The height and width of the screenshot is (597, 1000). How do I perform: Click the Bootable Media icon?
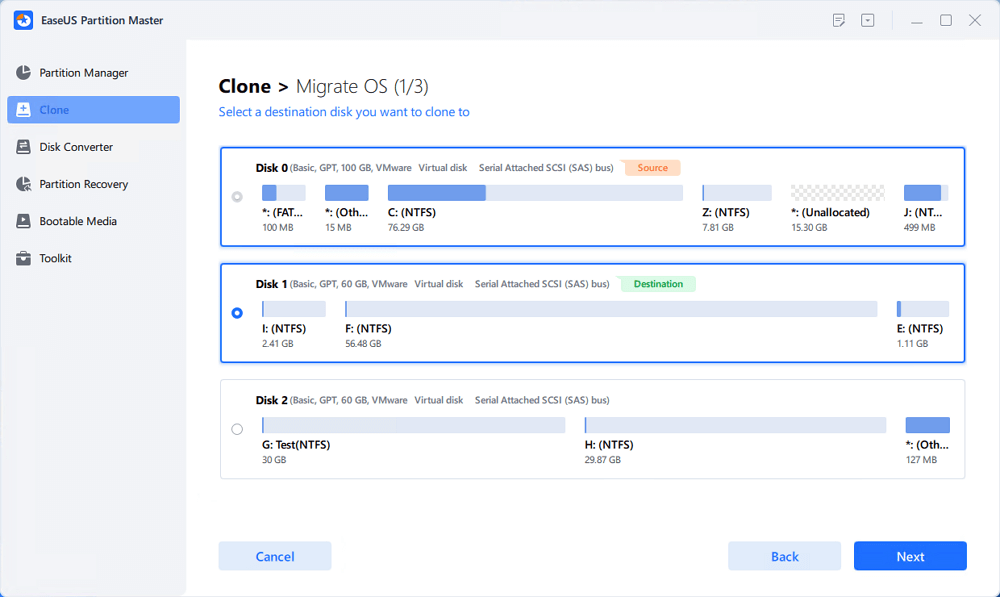click(23, 221)
